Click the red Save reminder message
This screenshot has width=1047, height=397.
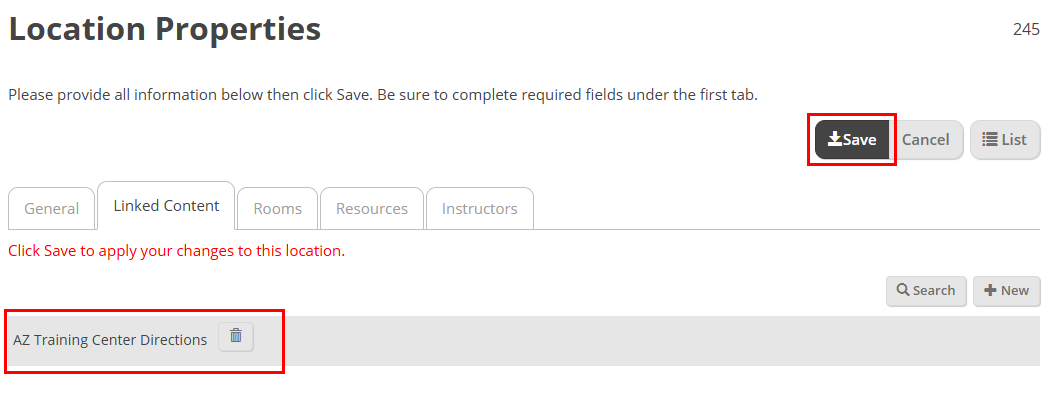[176, 251]
